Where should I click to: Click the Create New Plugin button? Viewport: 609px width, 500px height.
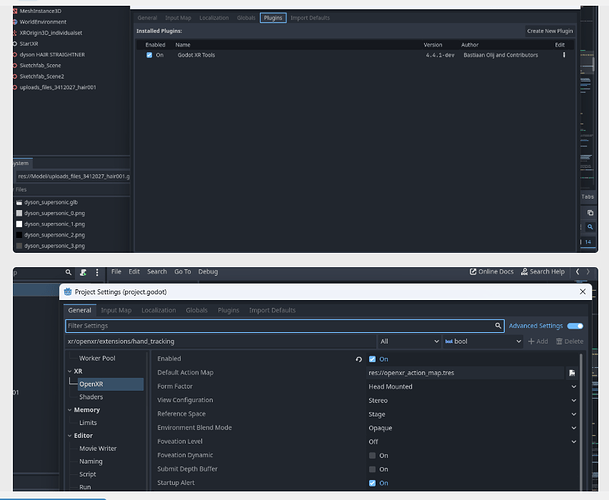coord(549,31)
